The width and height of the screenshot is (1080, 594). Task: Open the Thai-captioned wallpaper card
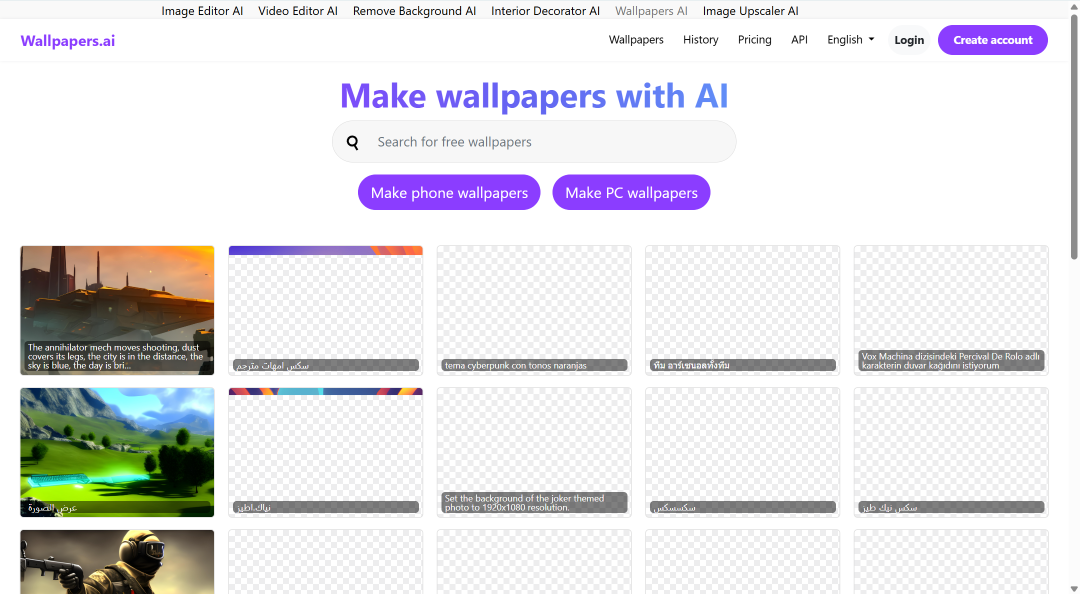click(x=742, y=310)
